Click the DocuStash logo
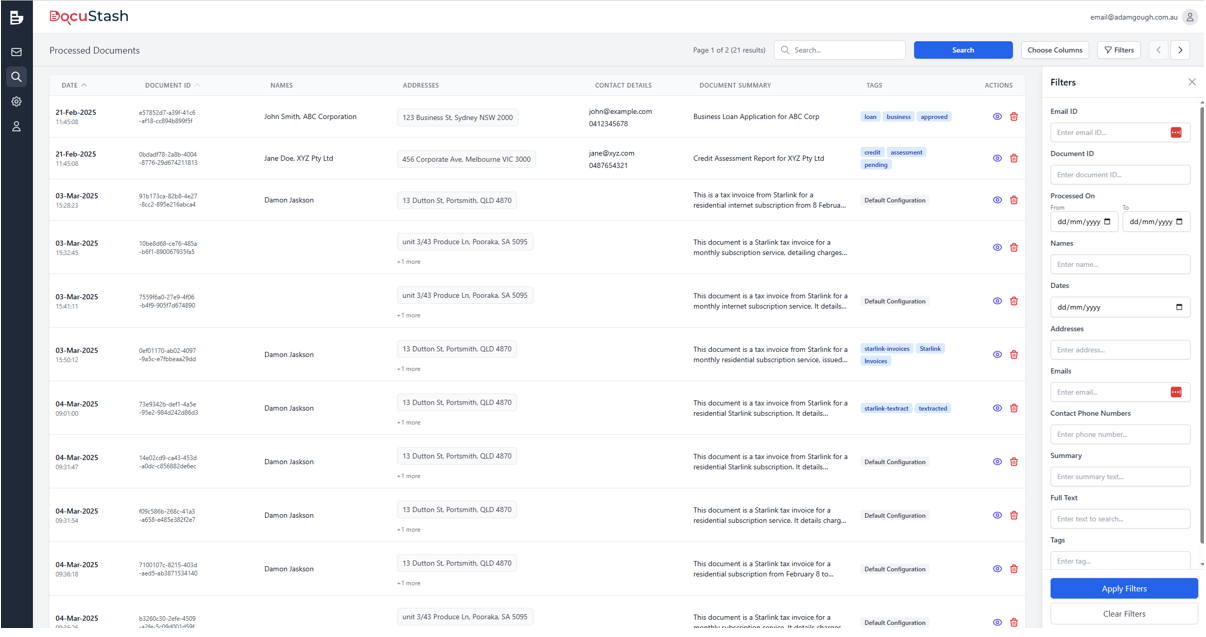The height and width of the screenshot is (637, 1206). (89, 17)
